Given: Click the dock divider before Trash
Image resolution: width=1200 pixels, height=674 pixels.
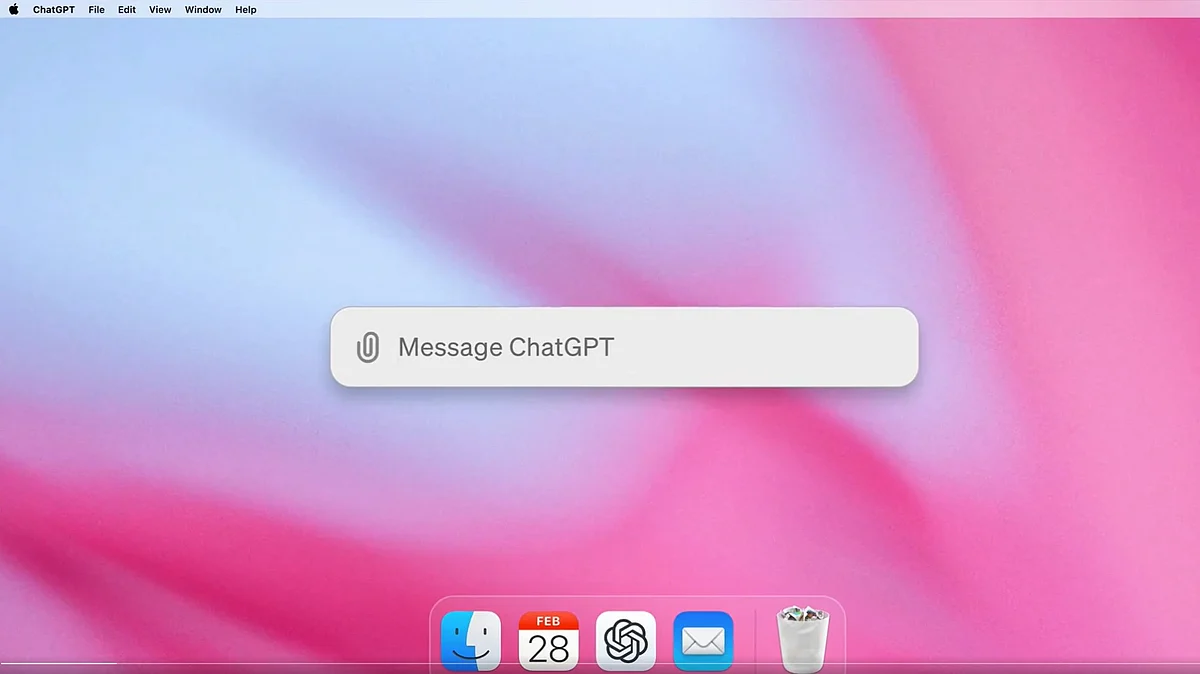Looking at the screenshot, I should [755, 640].
